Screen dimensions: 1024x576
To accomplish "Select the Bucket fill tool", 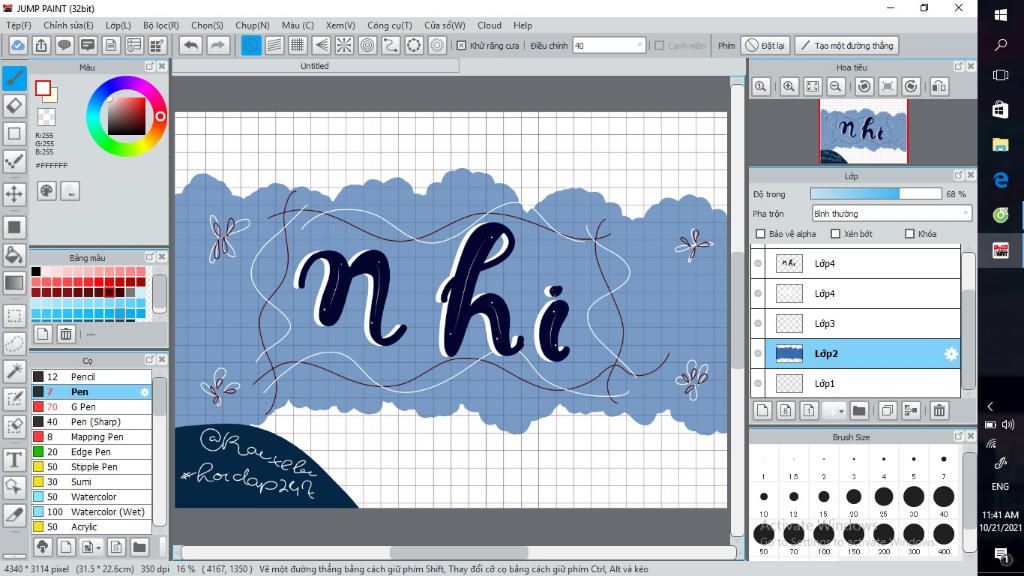I will pos(14,255).
